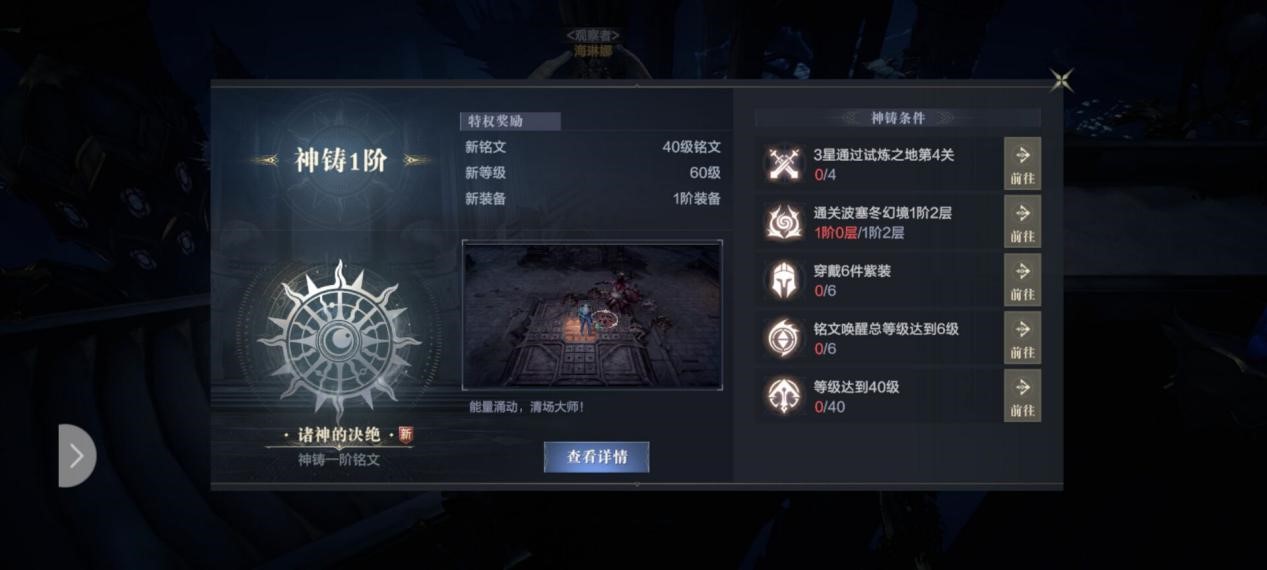Click crossed swords trial icon
The image size is (1267, 570).
[x=784, y=165]
